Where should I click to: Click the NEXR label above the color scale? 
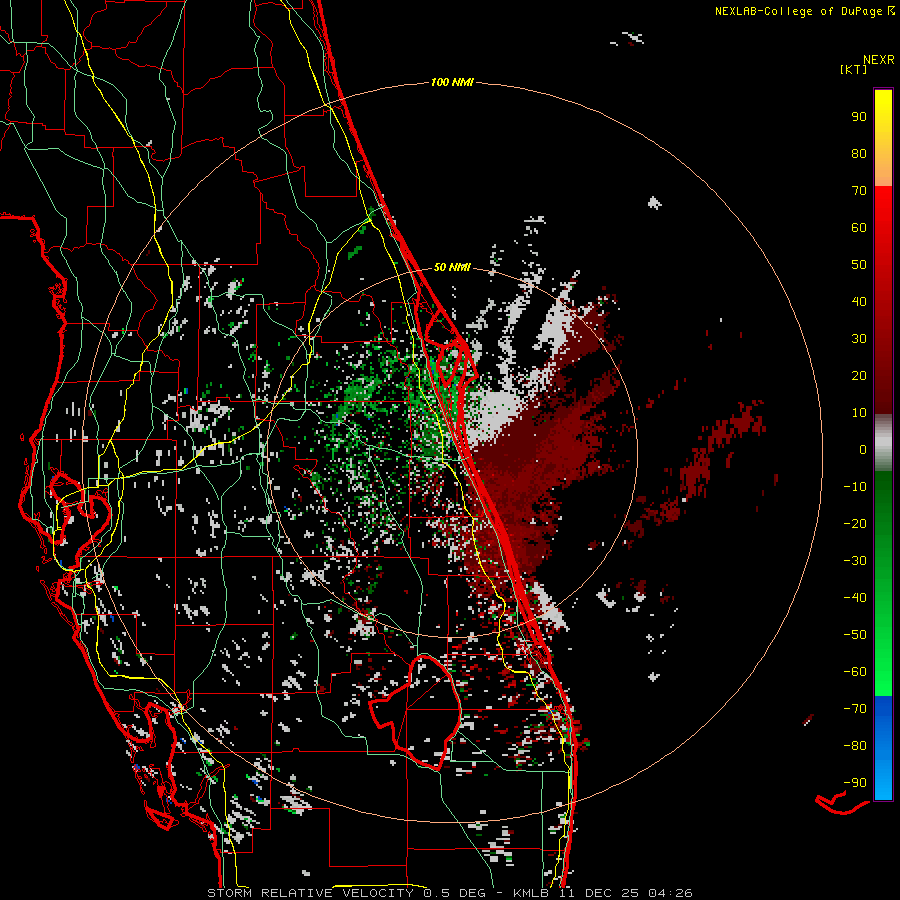(879, 60)
